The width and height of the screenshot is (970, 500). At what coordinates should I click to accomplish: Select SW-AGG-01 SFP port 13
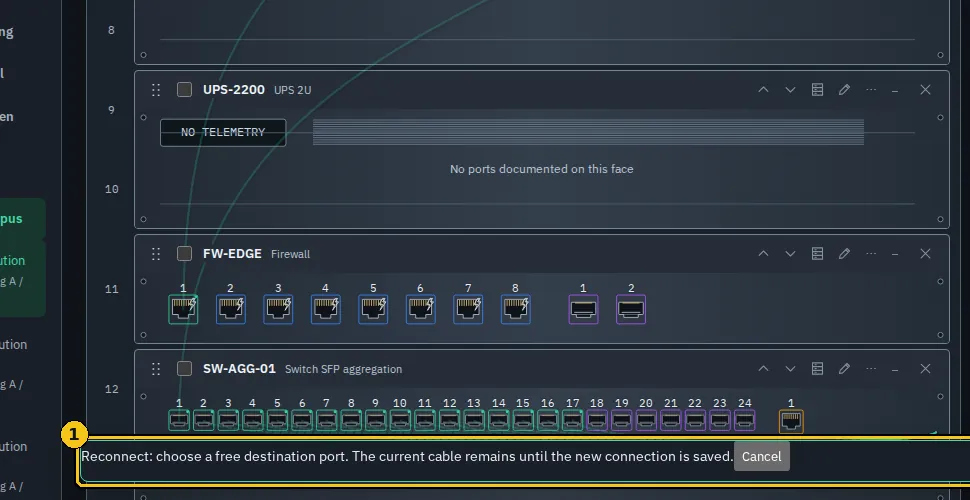tap(474, 420)
